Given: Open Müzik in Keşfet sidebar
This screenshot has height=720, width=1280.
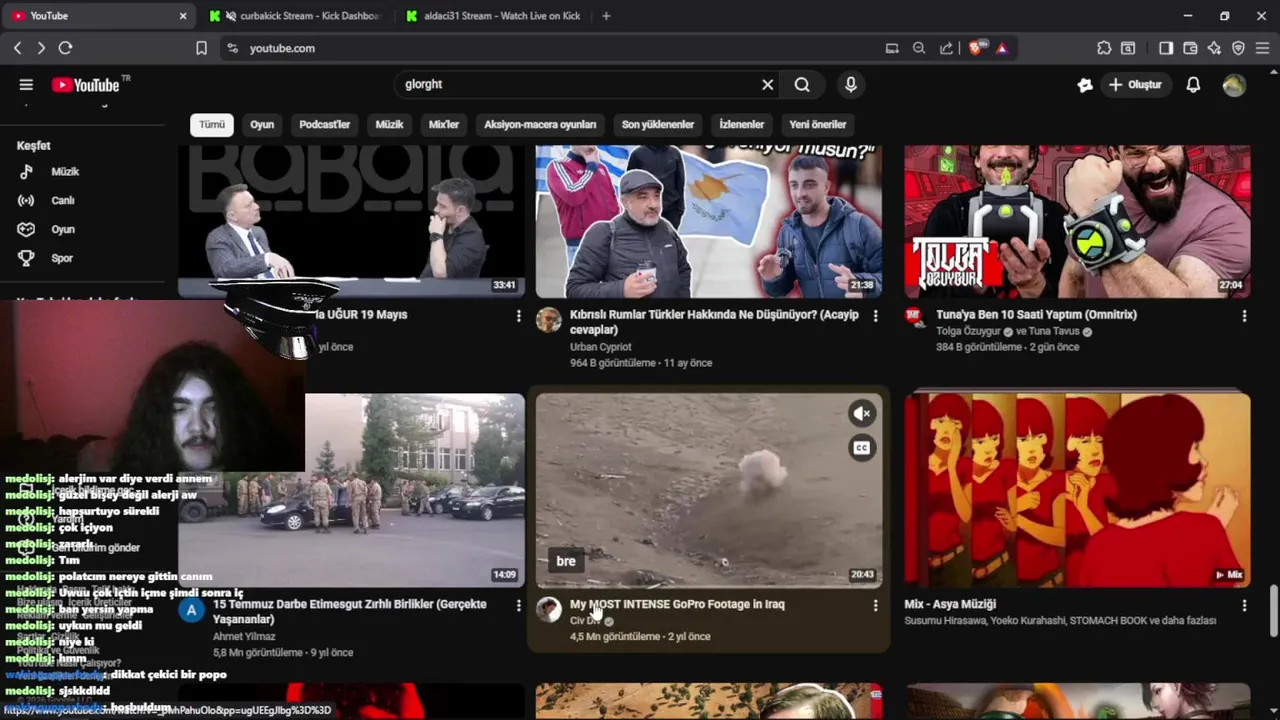Looking at the screenshot, I should click(x=65, y=172).
